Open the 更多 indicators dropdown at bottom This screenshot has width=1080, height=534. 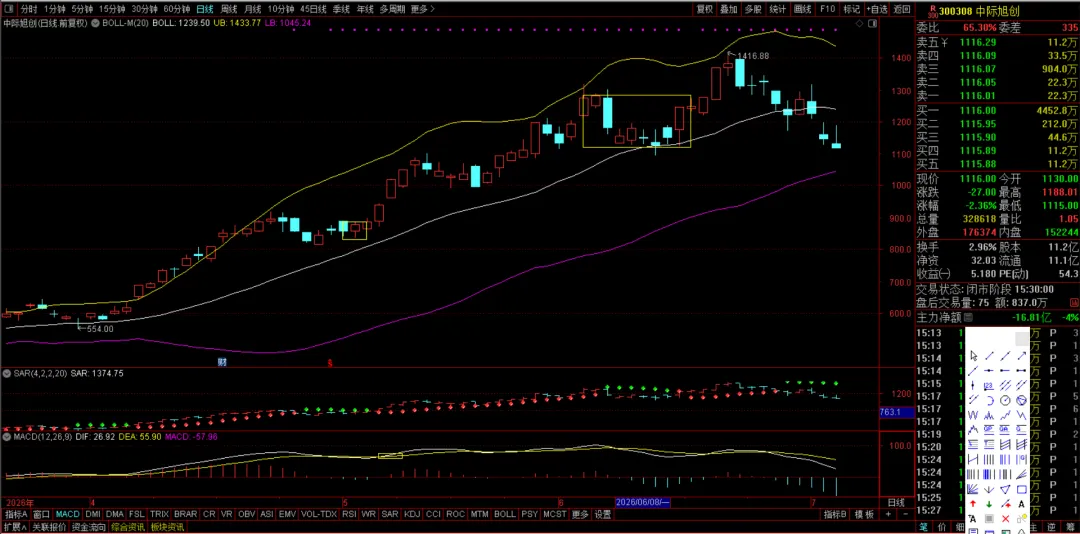click(580, 514)
